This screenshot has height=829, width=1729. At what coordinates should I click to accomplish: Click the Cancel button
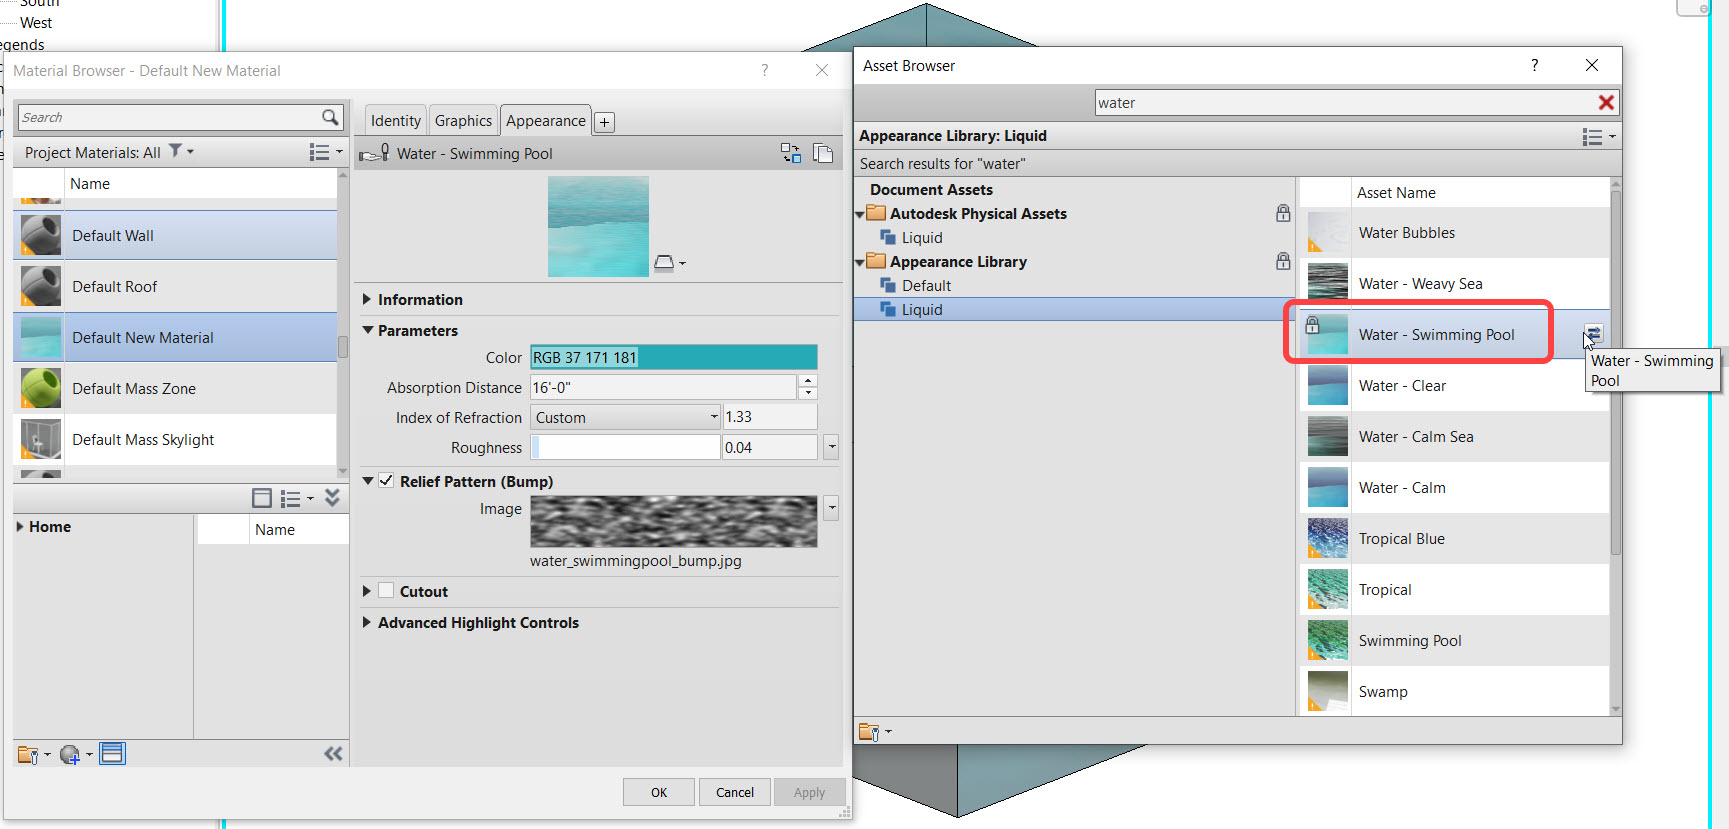[x=735, y=792]
